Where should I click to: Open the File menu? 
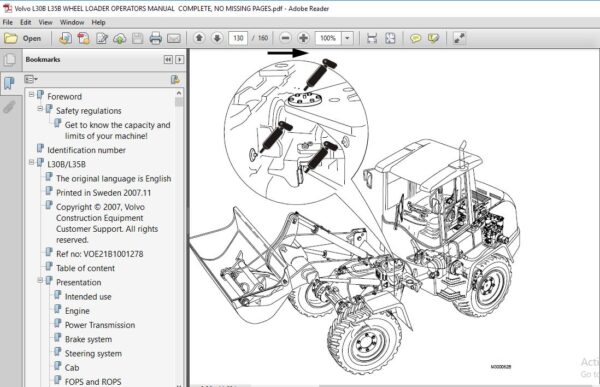pyautogui.click(x=8, y=22)
